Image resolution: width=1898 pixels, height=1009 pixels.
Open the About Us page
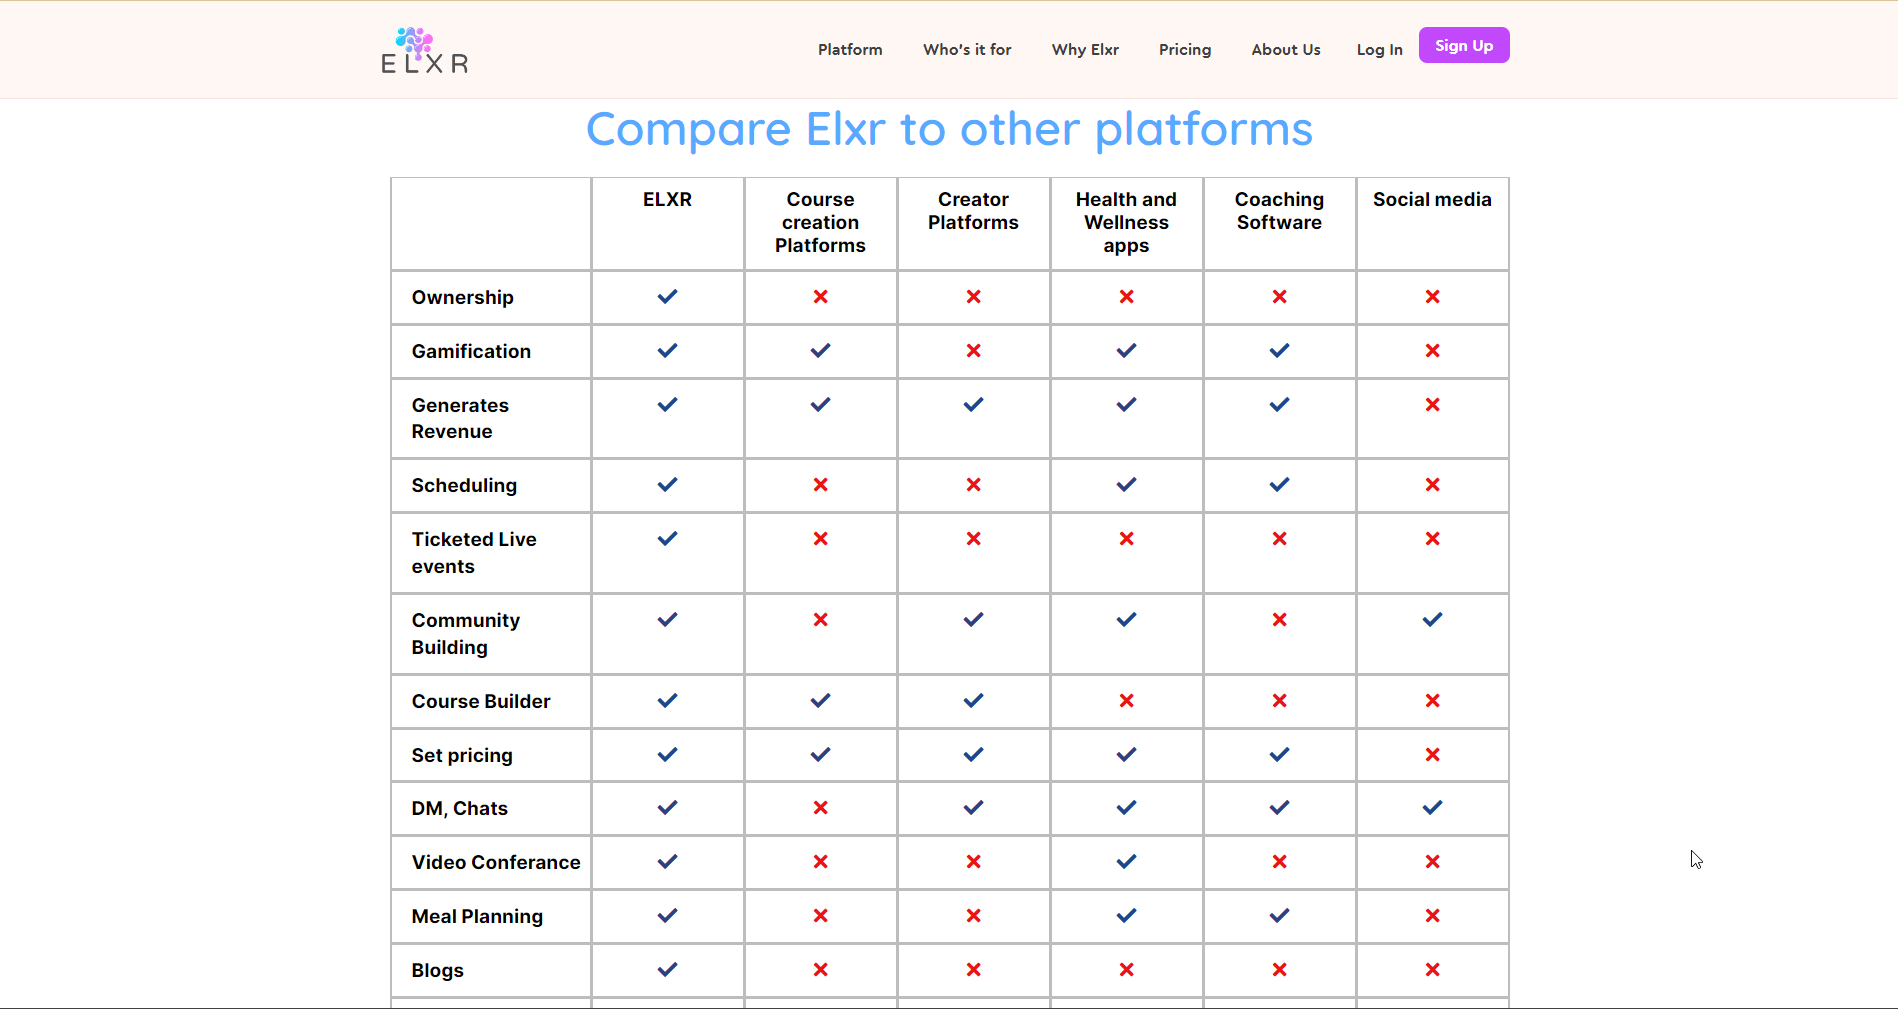pos(1286,49)
